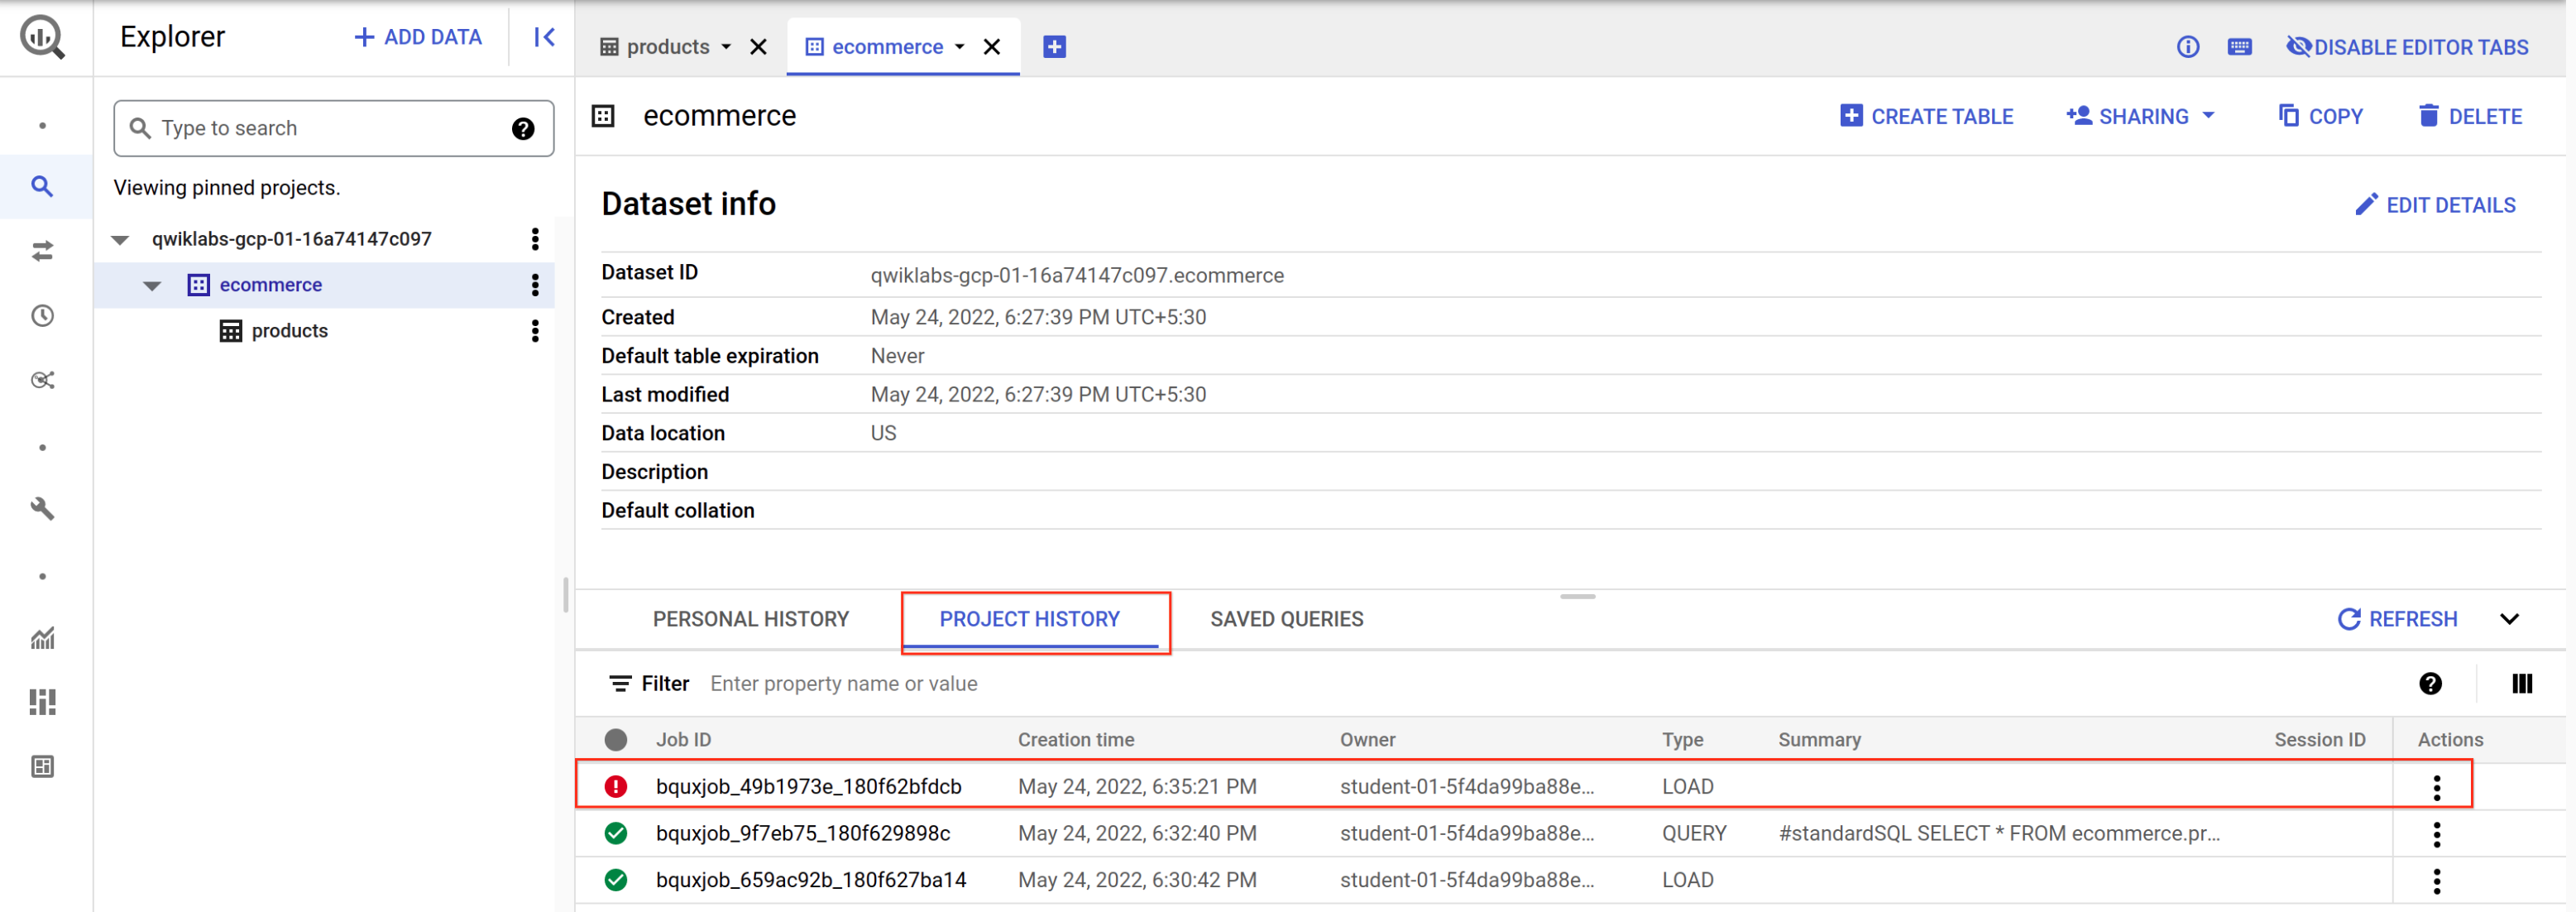Select the clock icon for scheduled queries

point(42,315)
